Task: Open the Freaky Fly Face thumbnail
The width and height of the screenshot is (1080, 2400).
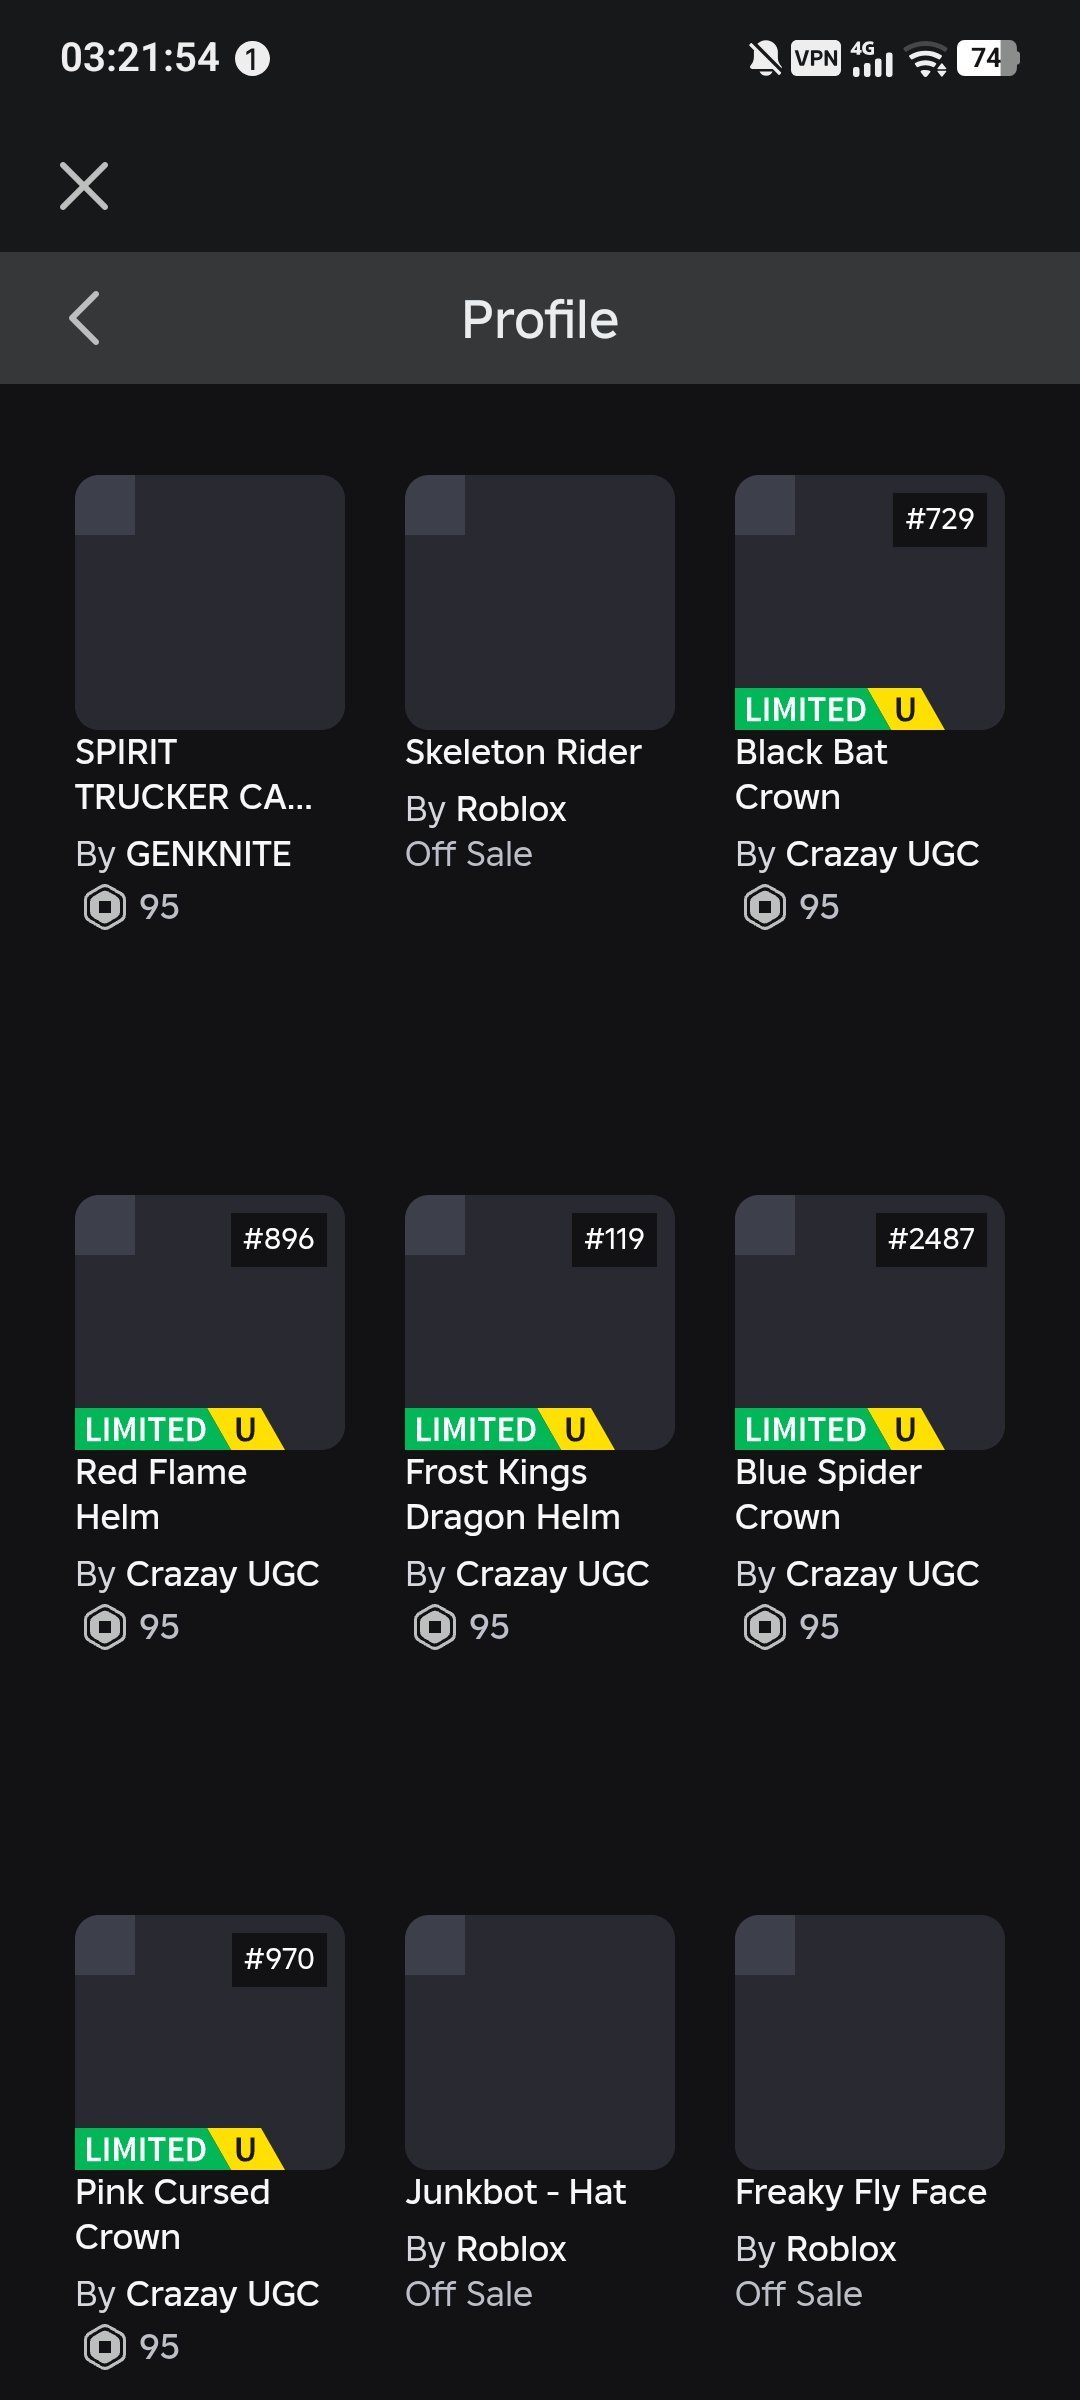Action: point(870,2042)
